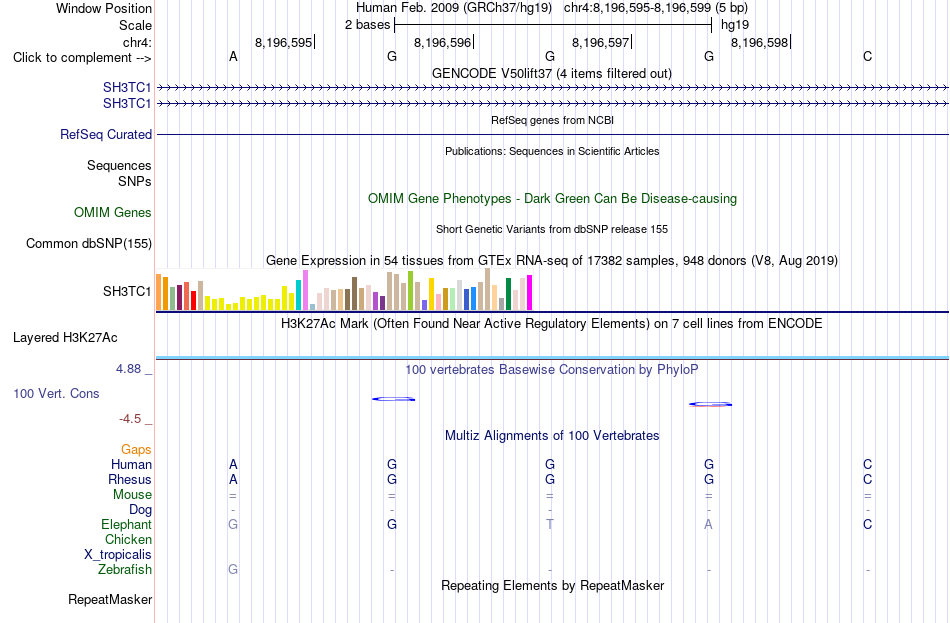Click the Chicken species label

point(128,539)
